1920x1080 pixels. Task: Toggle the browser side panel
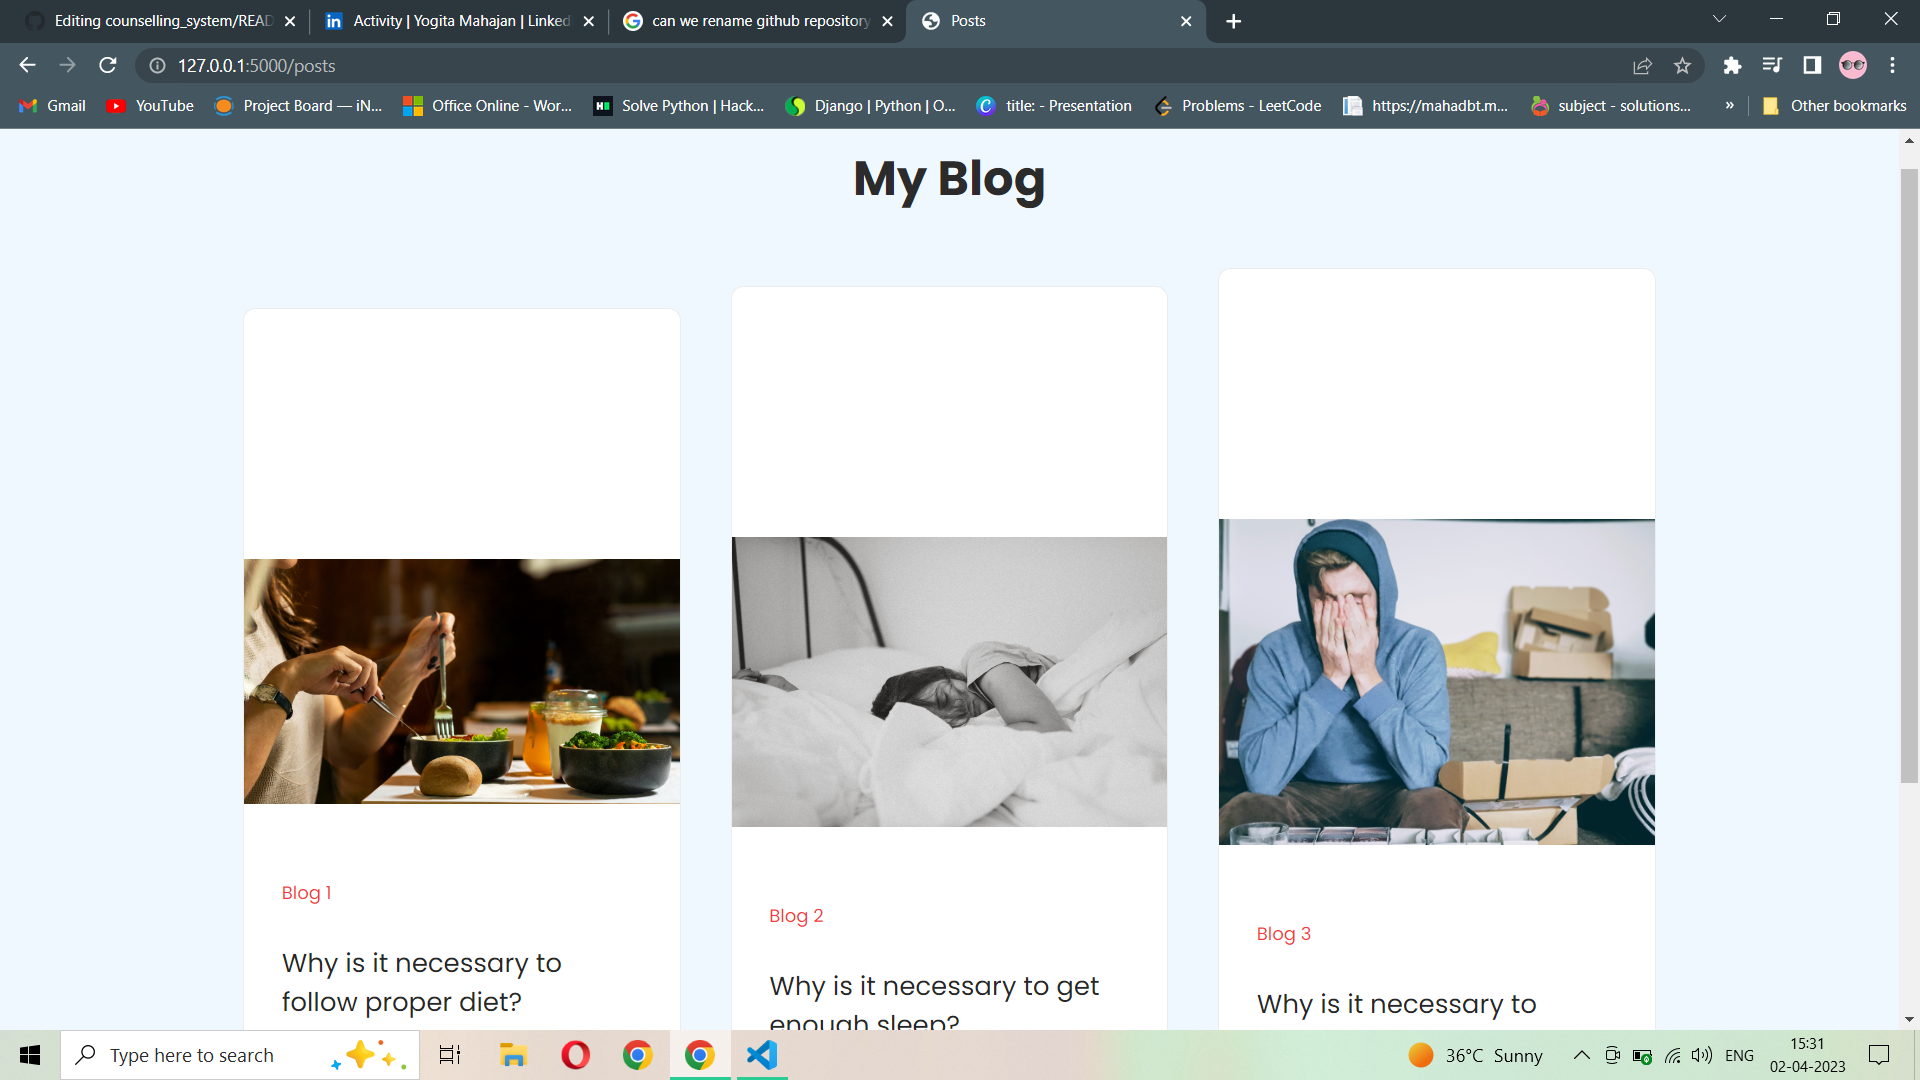[x=1812, y=65]
